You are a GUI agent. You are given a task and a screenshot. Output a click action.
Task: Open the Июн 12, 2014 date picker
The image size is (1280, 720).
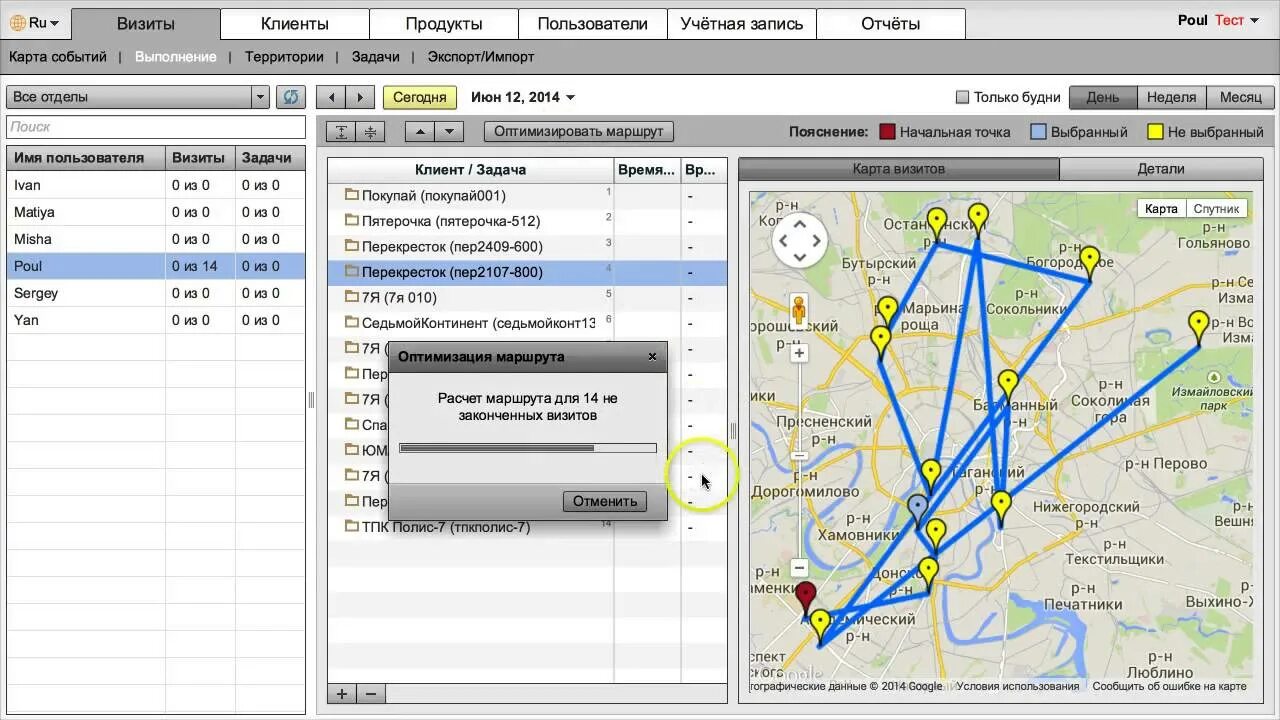[x=523, y=97]
